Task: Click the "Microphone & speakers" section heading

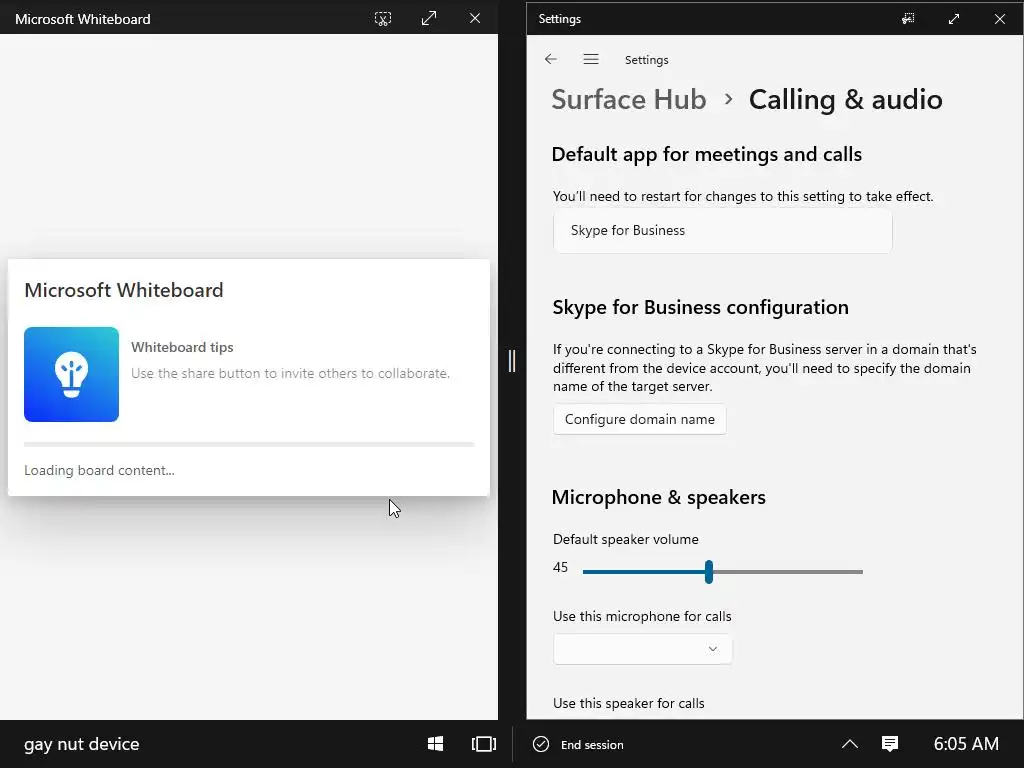Action: pyautogui.click(x=658, y=498)
